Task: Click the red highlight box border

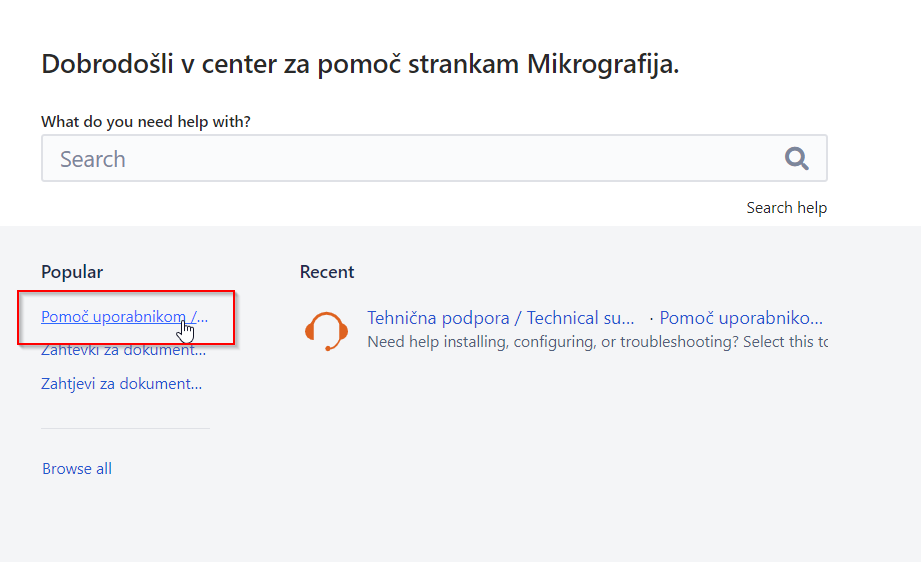Action: point(126,292)
